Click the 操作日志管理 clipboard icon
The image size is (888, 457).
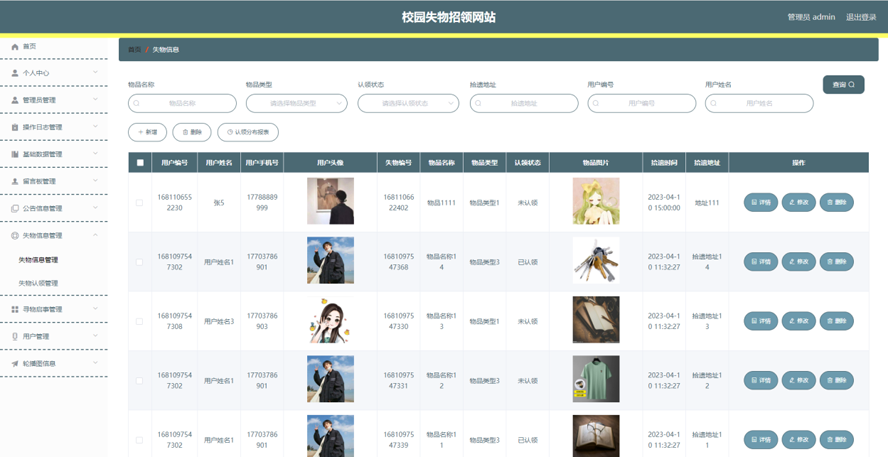15,127
